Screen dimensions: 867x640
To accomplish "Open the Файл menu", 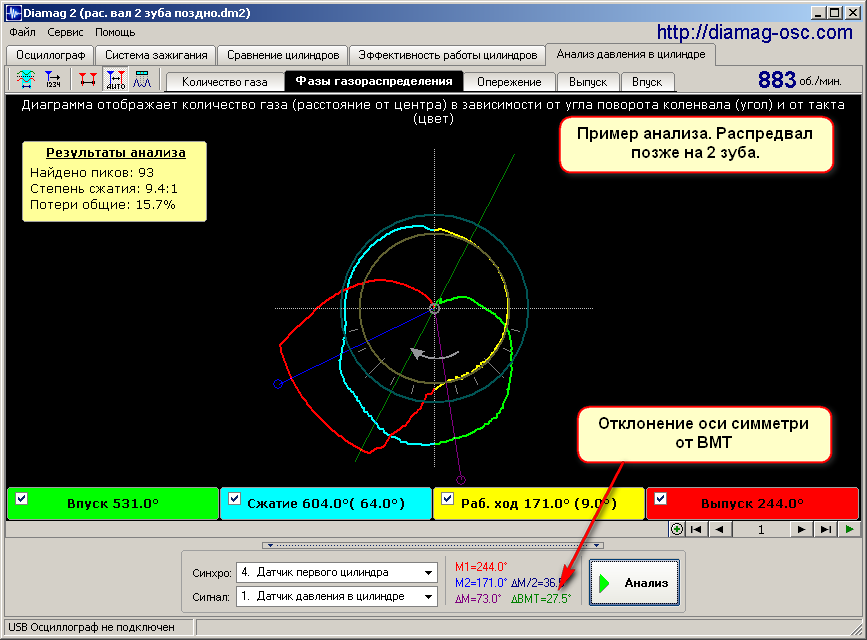I will pos(23,32).
